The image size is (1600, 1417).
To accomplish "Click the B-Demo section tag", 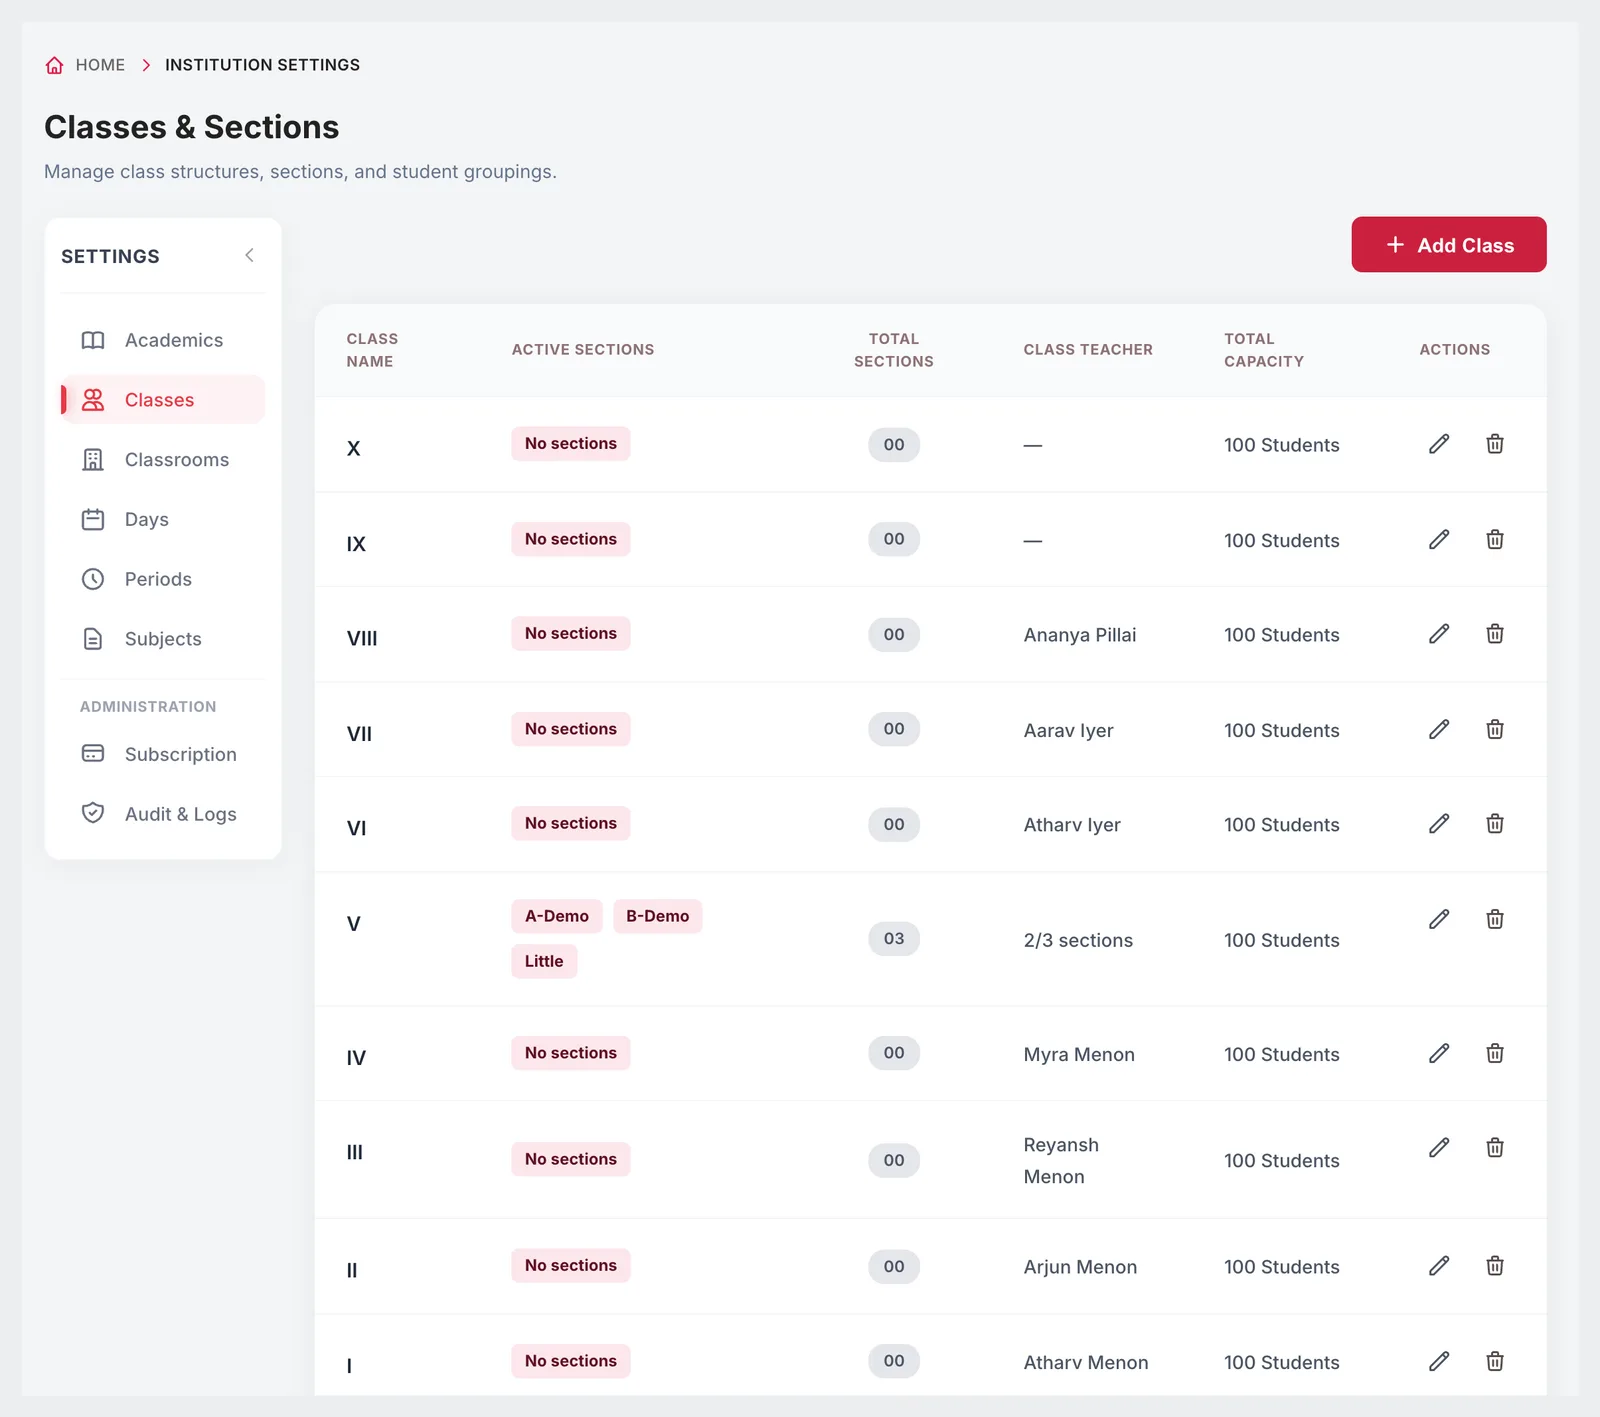I will point(658,916).
